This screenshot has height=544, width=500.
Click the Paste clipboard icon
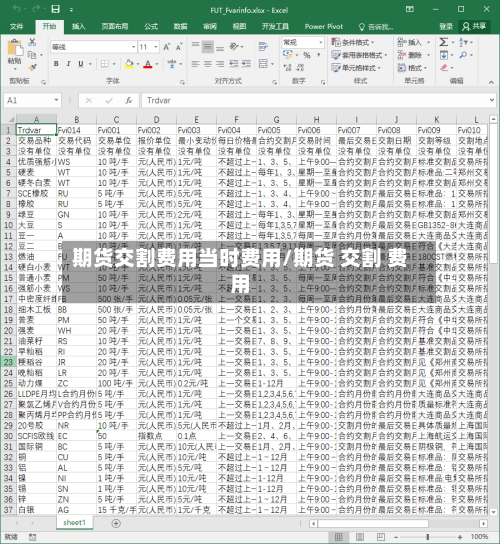pos(15,48)
